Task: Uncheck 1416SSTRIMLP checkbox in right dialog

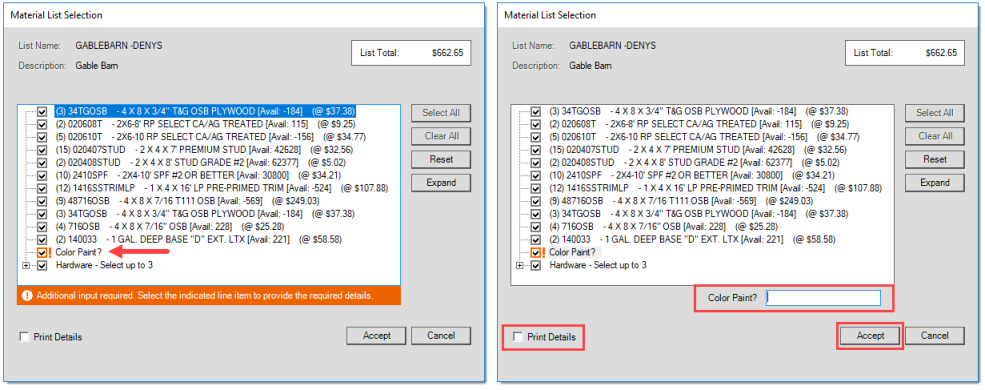Action: (x=536, y=188)
